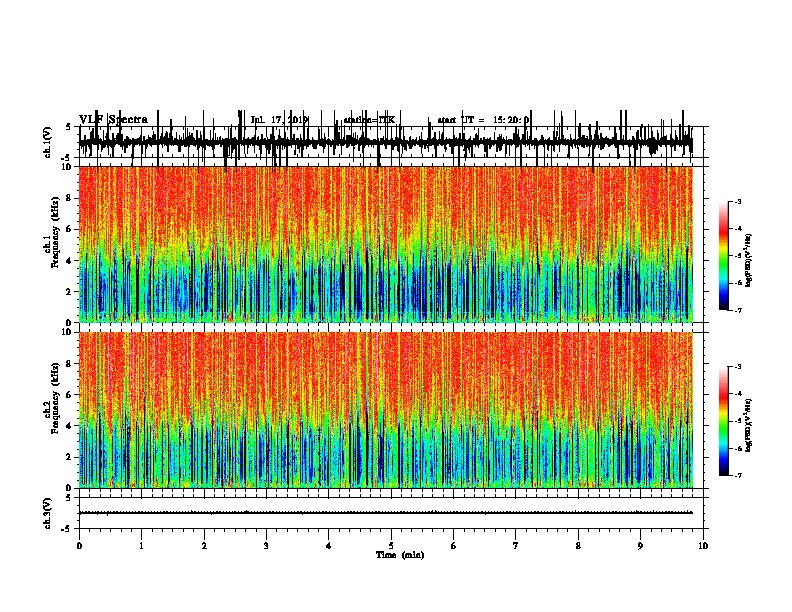The width and height of the screenshot is (792, 612).
Task: Click the '8' kHz tick on ch.2 spectrogram
Action: (x=70, y=364)
